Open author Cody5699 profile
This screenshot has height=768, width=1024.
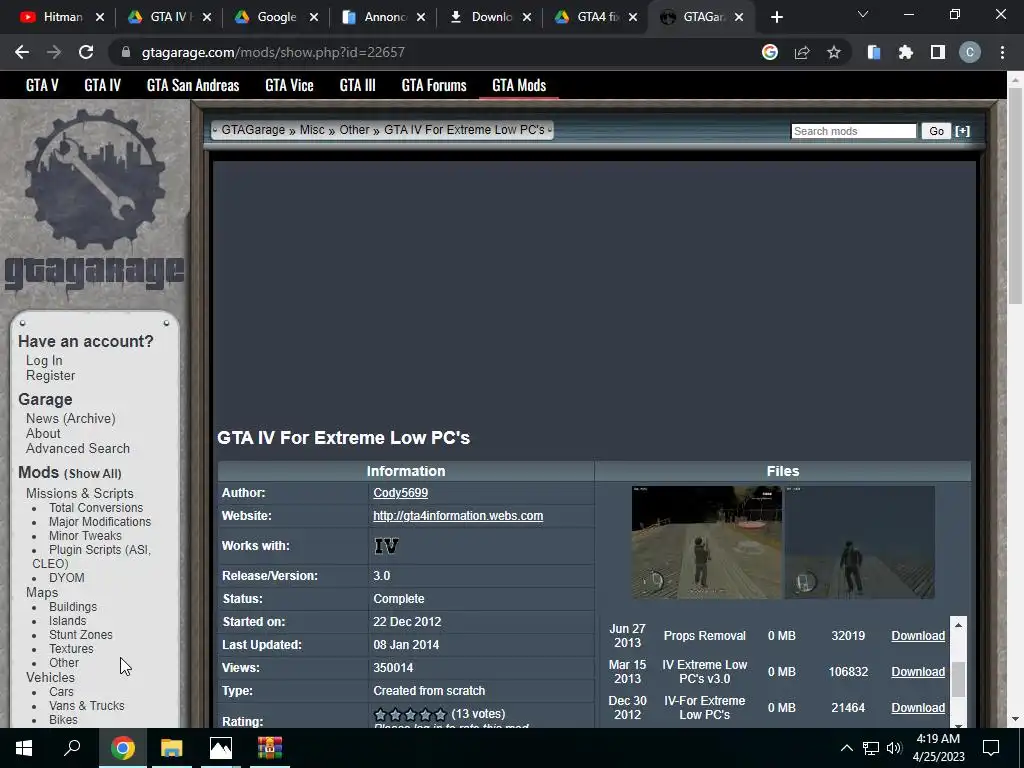(400, 493)
